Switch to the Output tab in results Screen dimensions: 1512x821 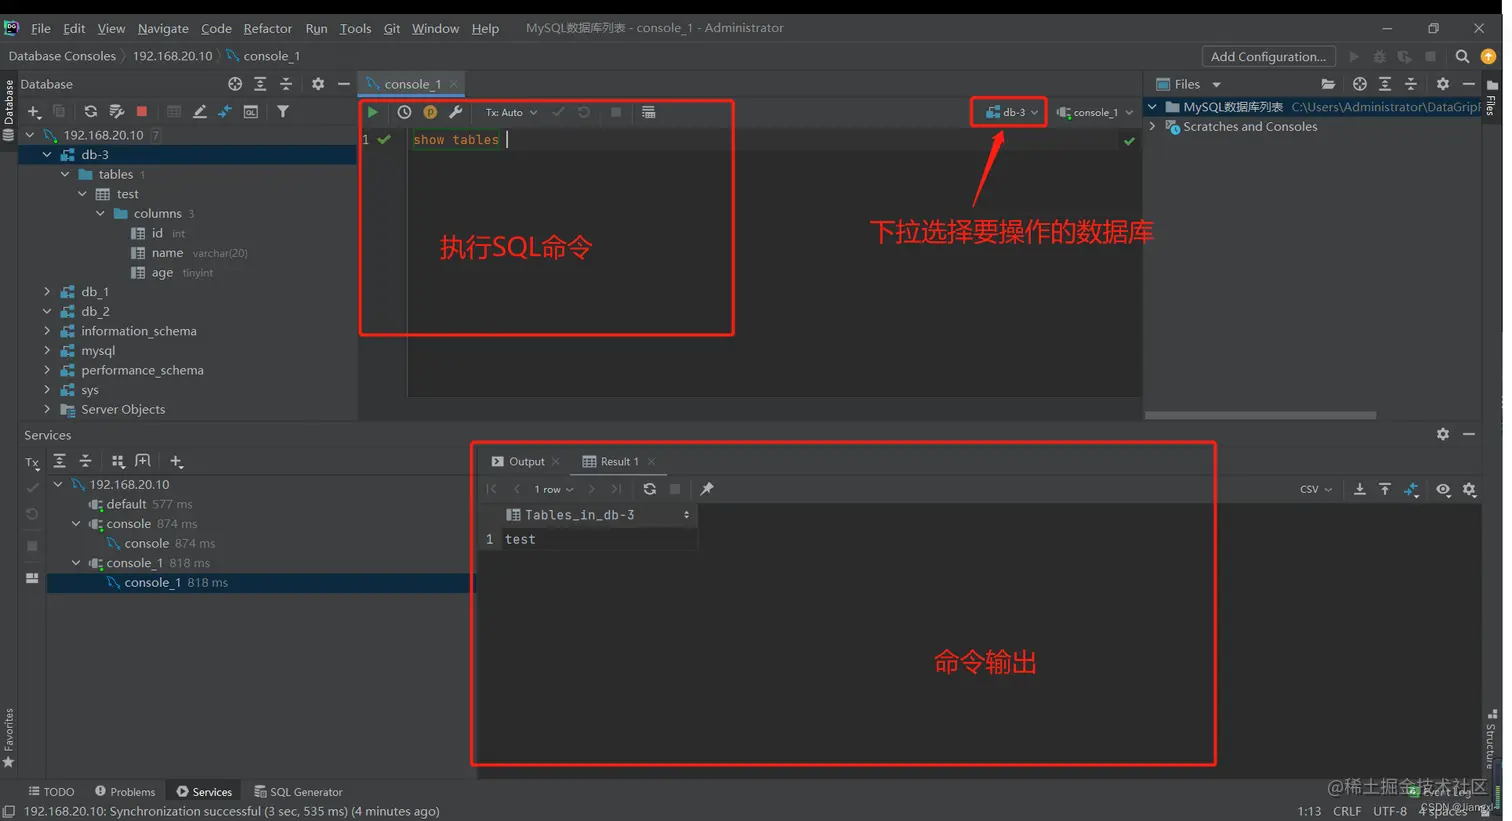[524, 461]
